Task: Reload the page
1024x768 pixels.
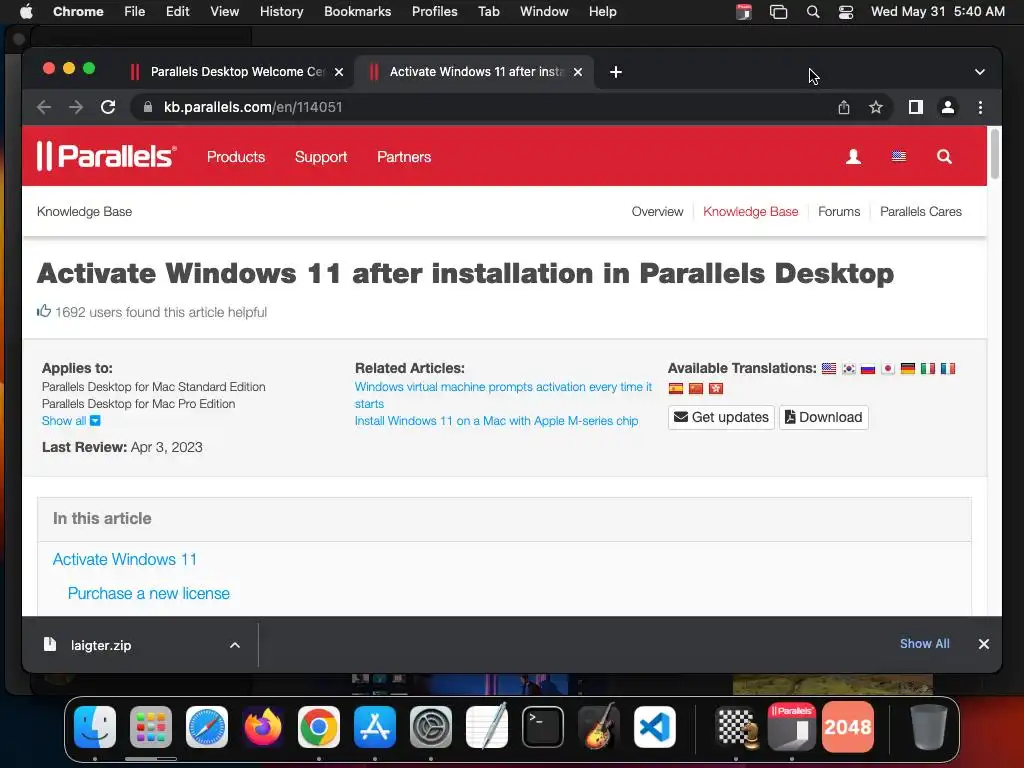Action: tap(108, 107)
